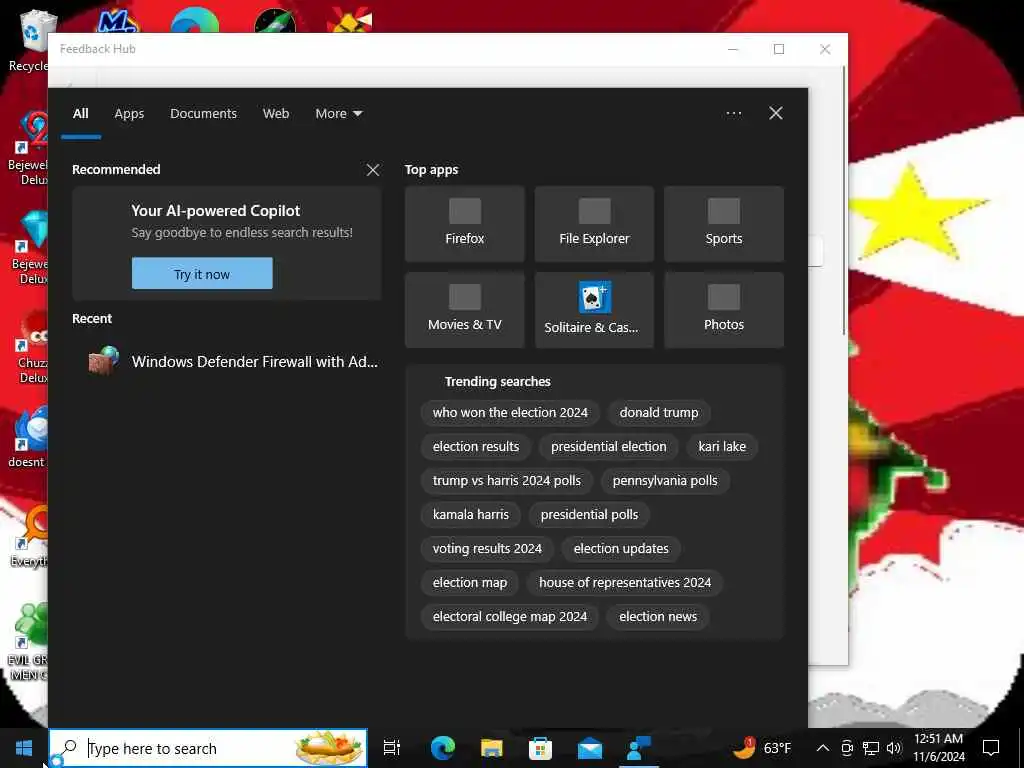Focus the 'Type here to search' box
The width and height of the screenshot is (1024, 768).
pyautogui.click(x=208, y=748)
